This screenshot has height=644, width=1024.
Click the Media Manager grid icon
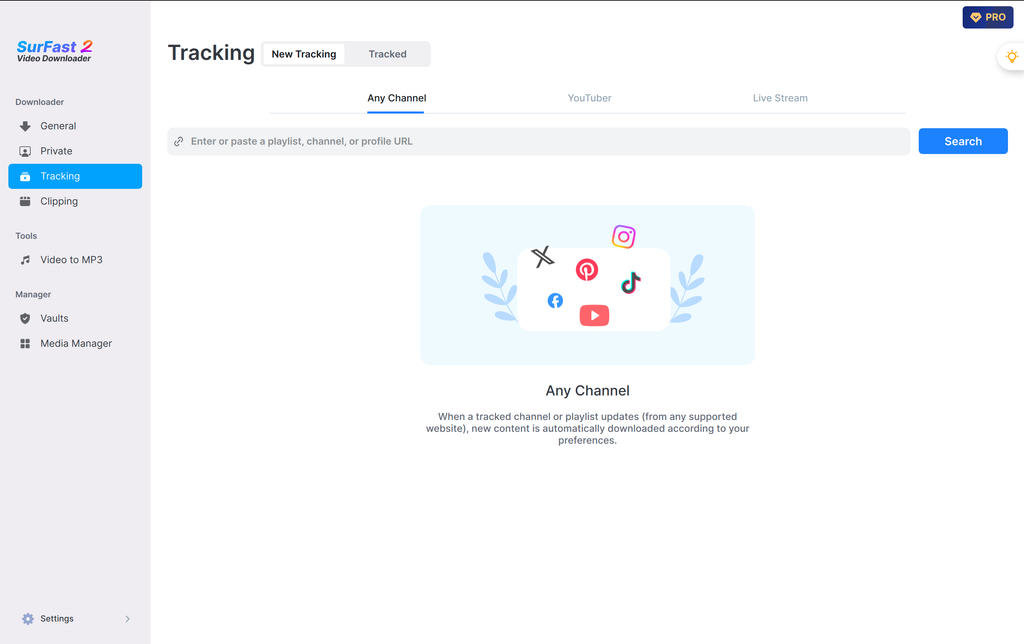(25, 344)
